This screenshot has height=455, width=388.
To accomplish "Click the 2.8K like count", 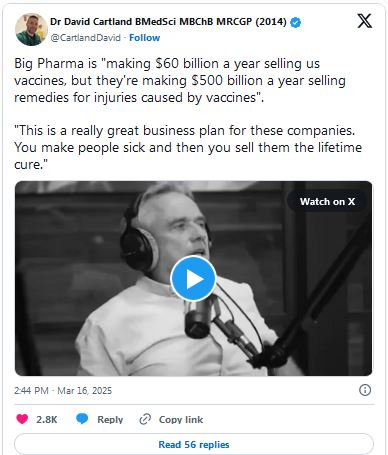I will 47,419.
